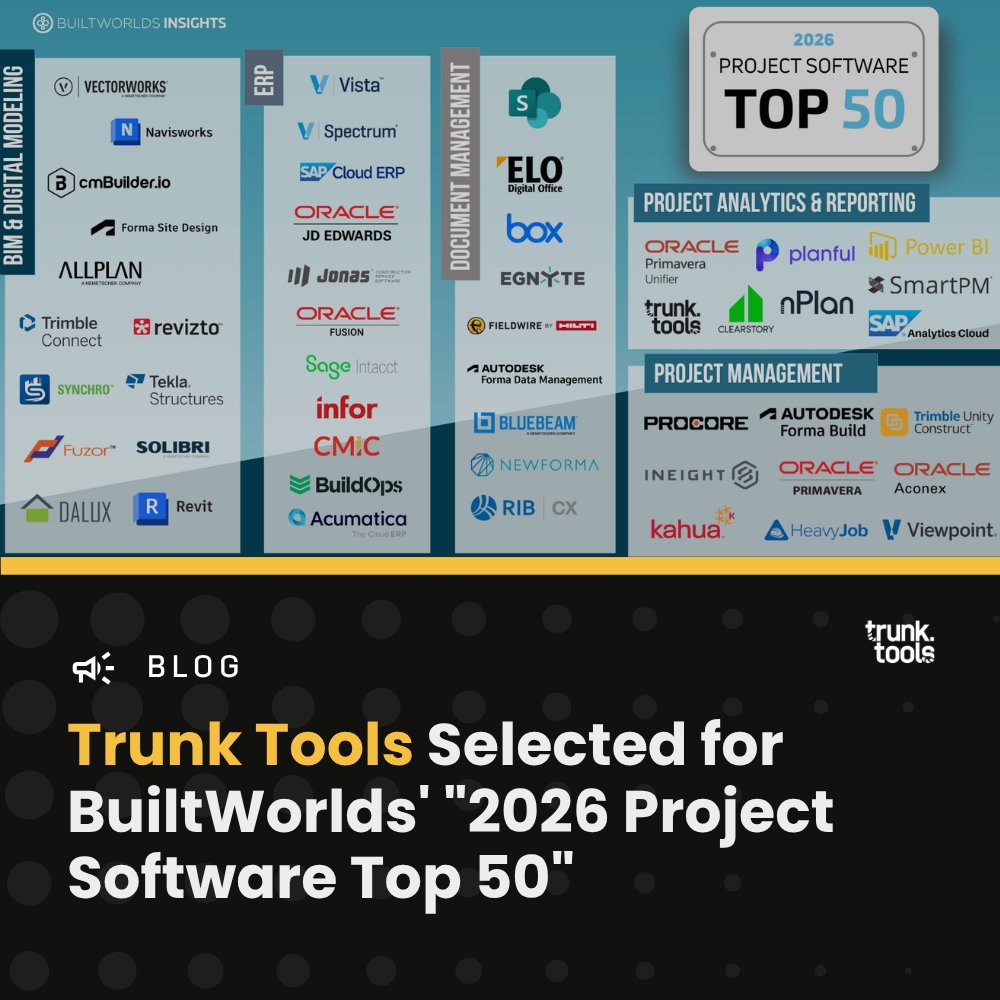Click the Revit logo

point(173,508)
